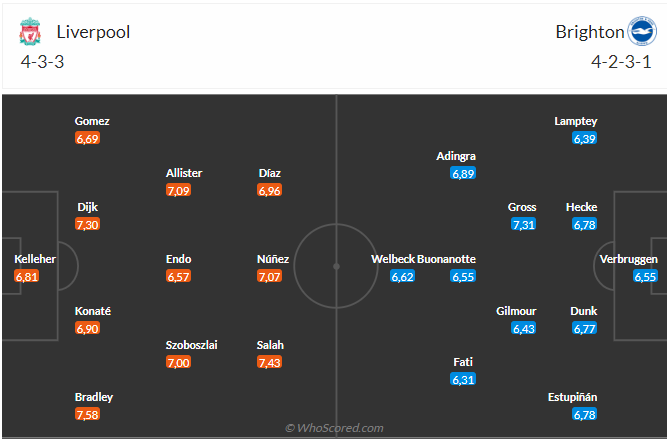Select Allister's 7,09 rating badge

coord(179,190)
